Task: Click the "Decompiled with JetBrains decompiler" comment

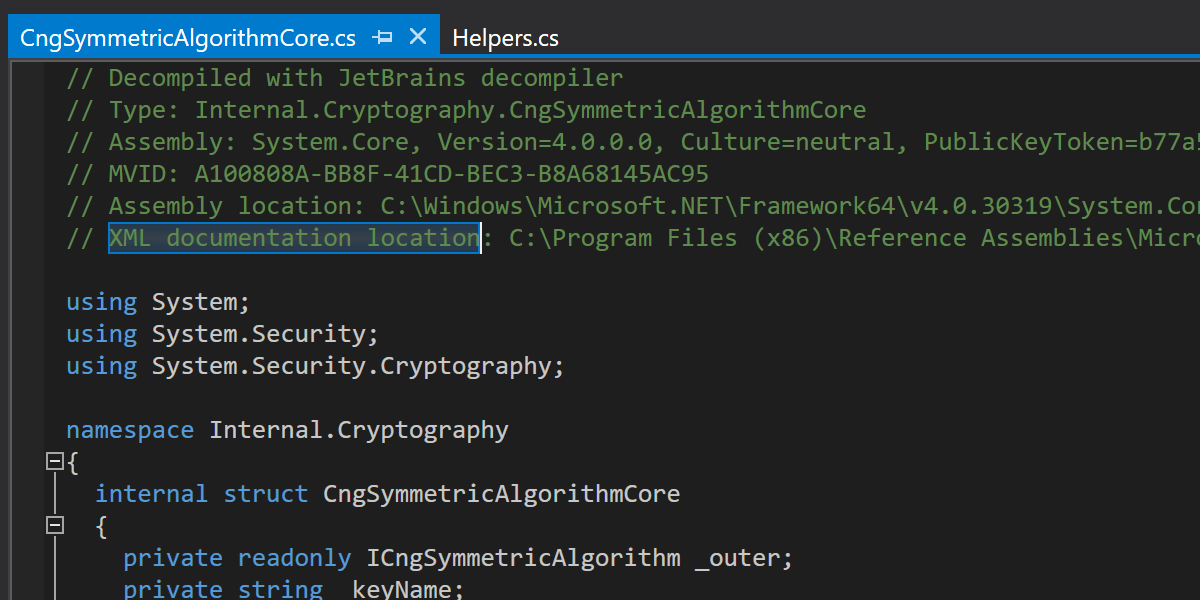Action: point(365,78)
